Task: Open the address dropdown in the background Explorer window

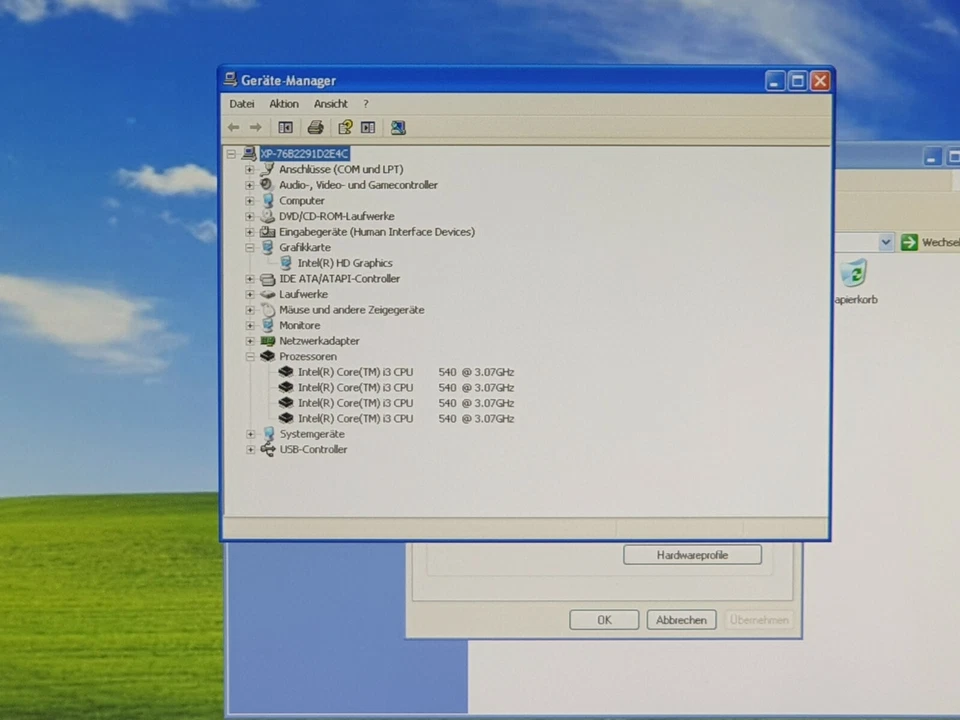Action: [885, 242]
